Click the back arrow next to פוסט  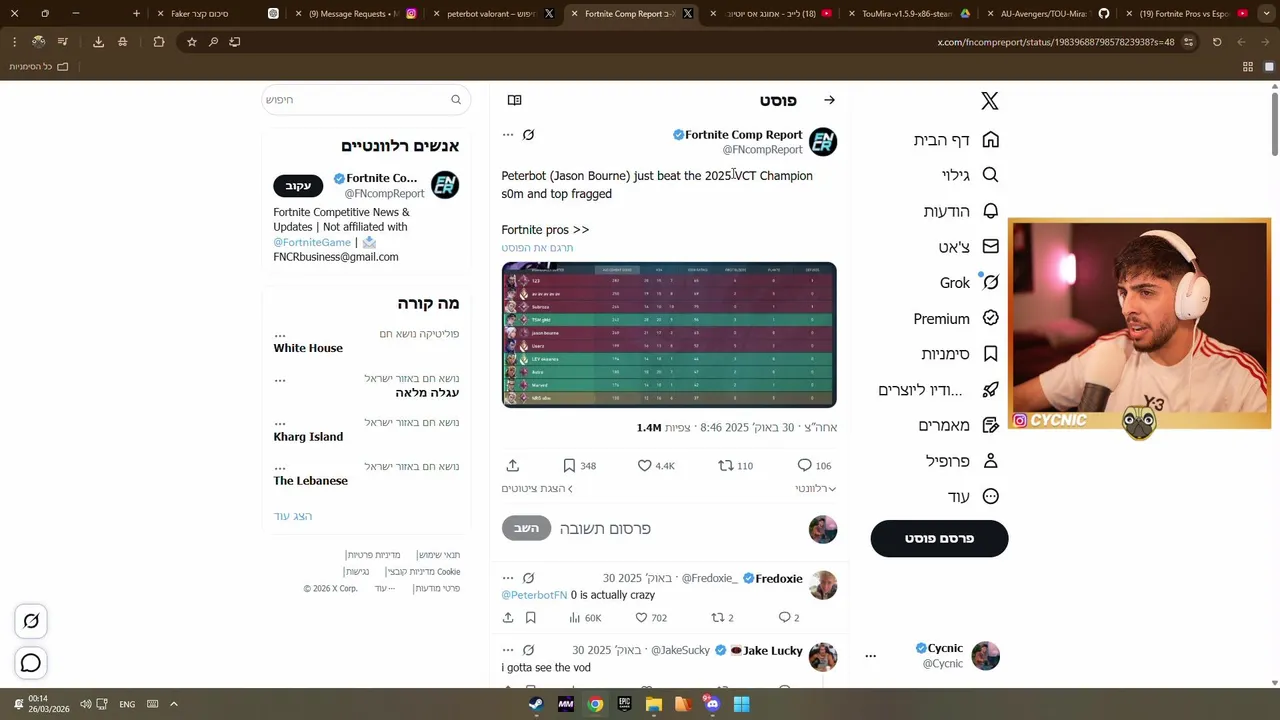[x=829, y=100]
